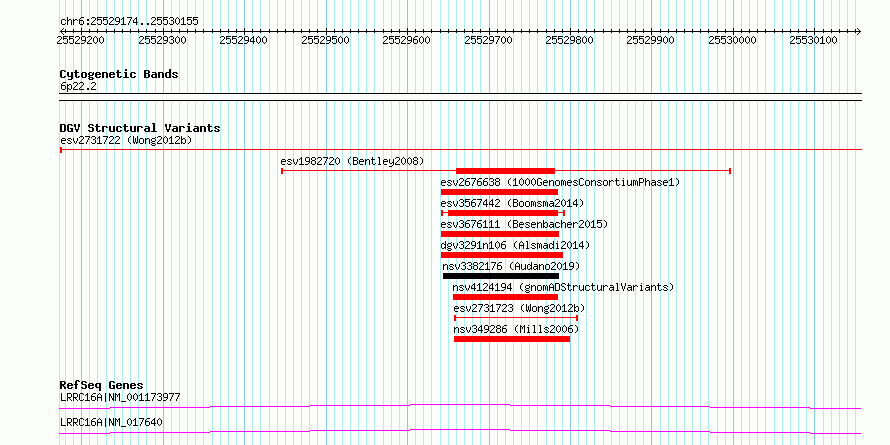This screenshot has width=890, height=445.
Task: Open nsv349286 (Mills2006) label
Action: click(x=516, y=329)
